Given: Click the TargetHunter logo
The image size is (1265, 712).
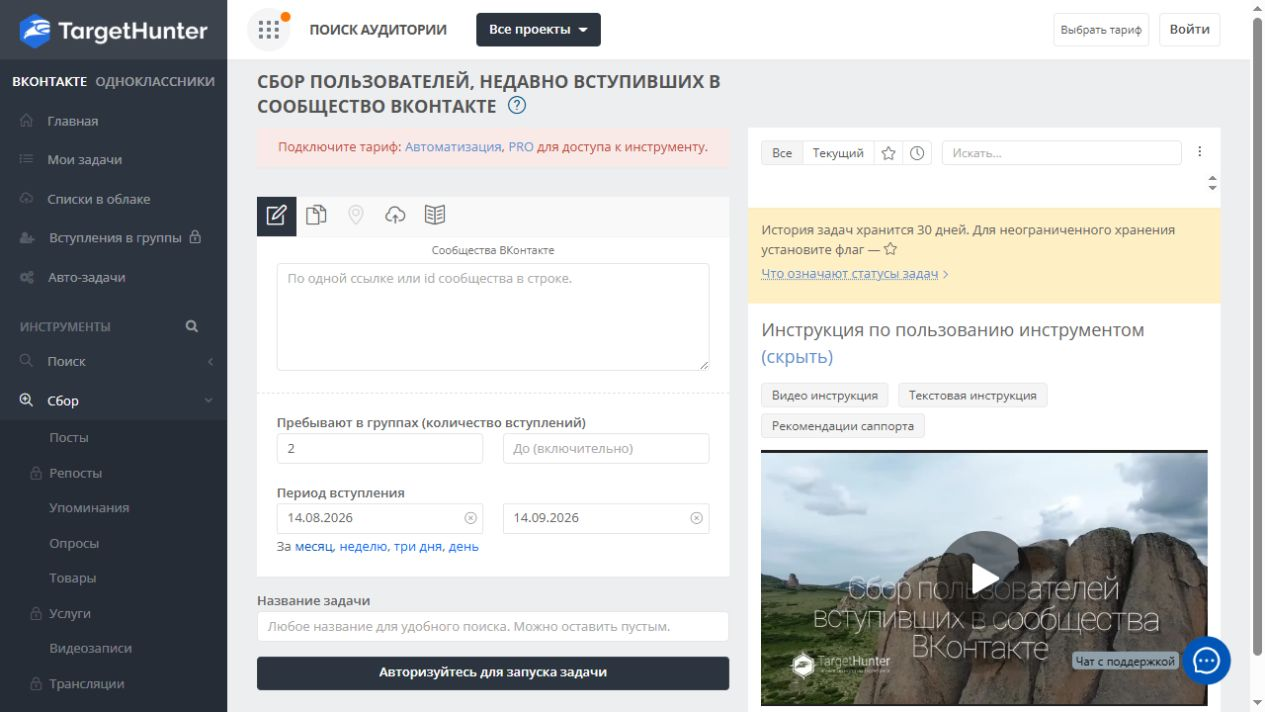Looking at the screenshot, I should coord(113,30).
